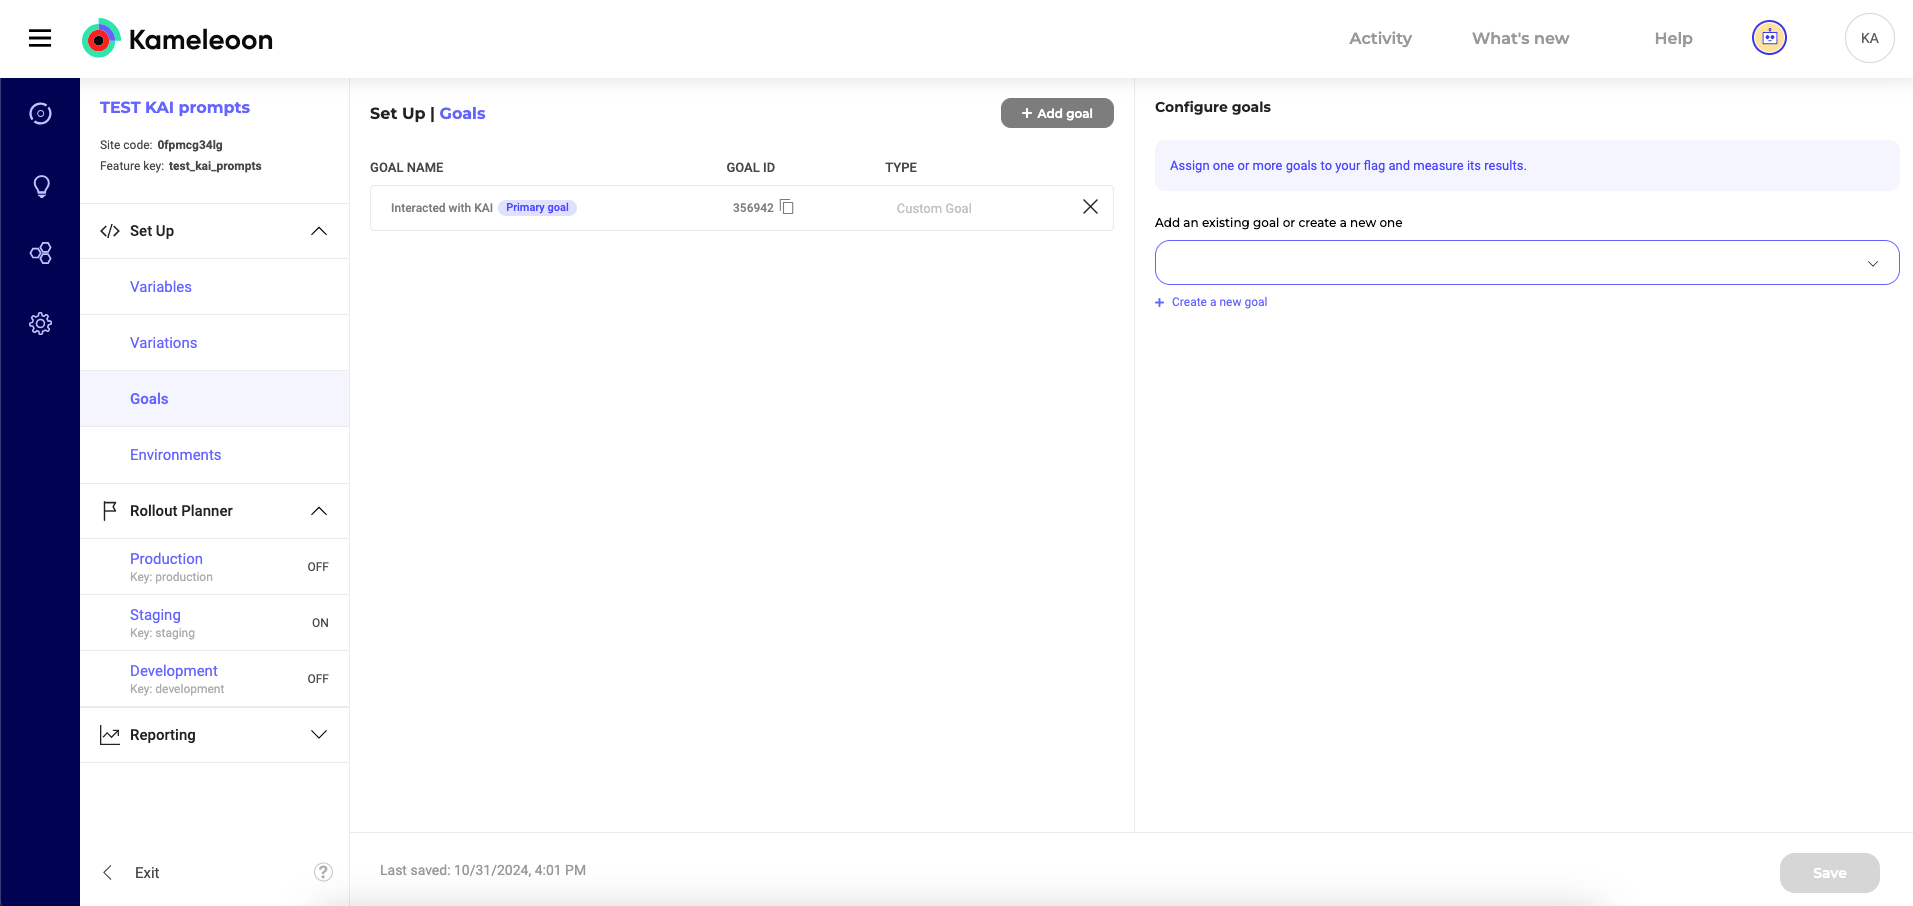
Task: Open the hamburger main menu
Action: [40, 38]
